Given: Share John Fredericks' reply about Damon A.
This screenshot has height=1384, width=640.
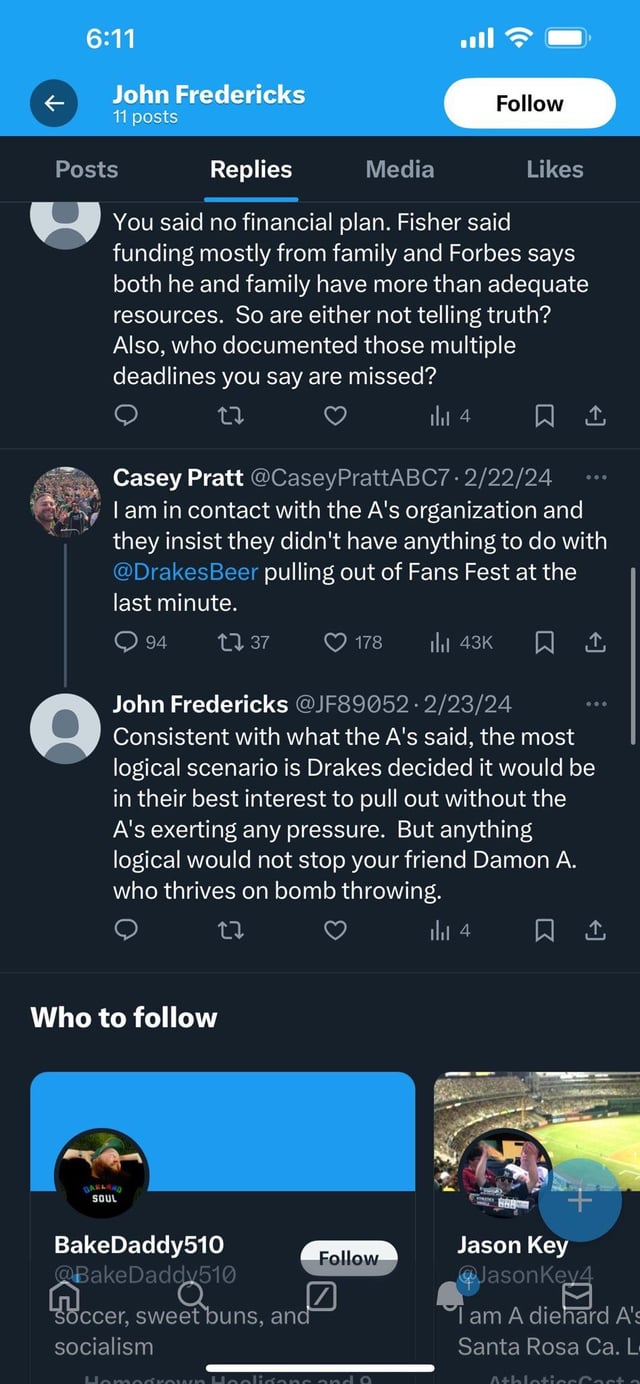Looking at the screenshot, I should click(x=595, y=930).
